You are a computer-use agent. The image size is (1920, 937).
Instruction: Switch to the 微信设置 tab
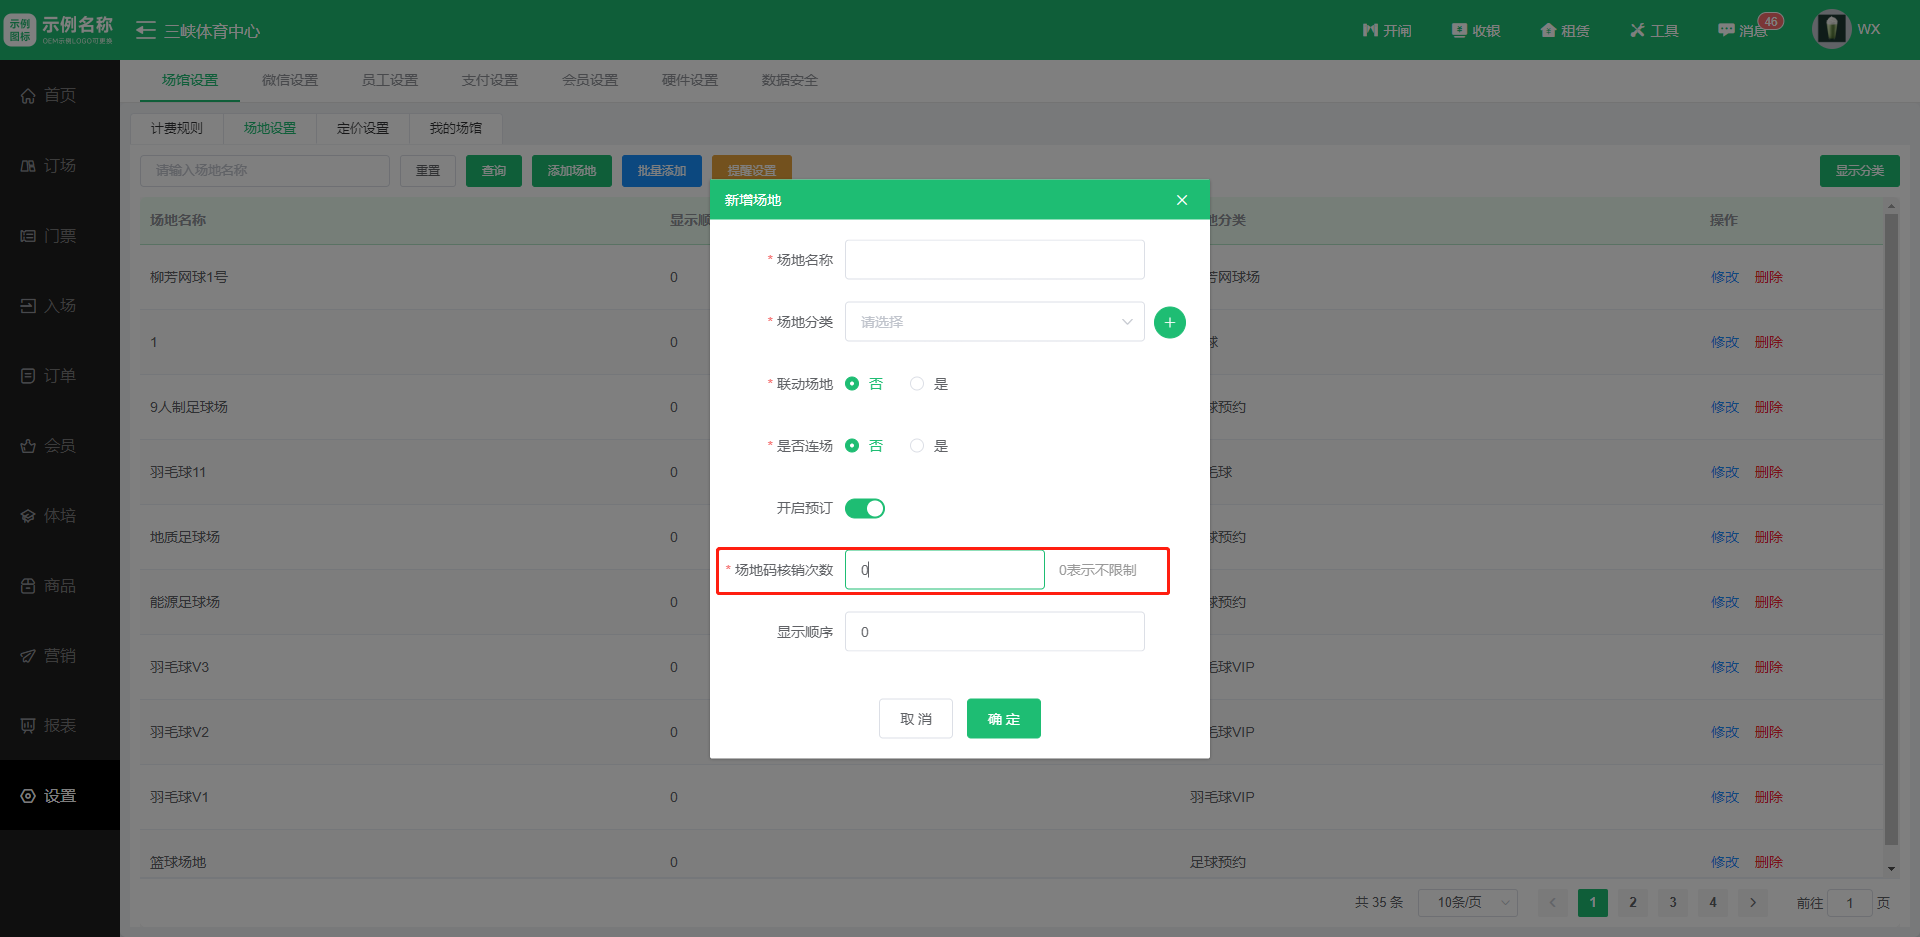pos(290,80)
